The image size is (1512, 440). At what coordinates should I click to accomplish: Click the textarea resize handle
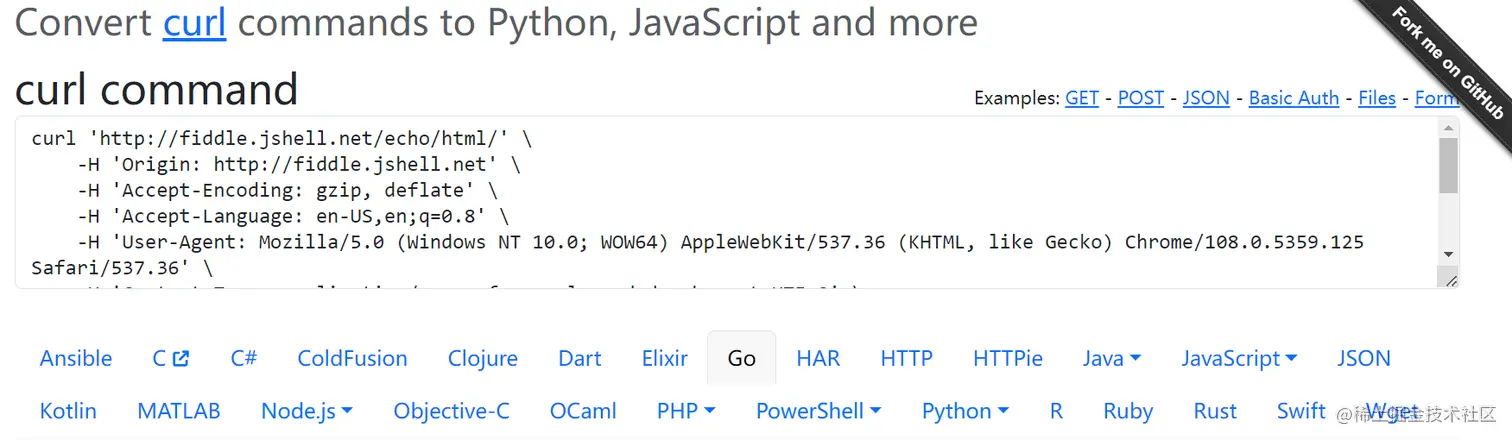point(1451,281)
